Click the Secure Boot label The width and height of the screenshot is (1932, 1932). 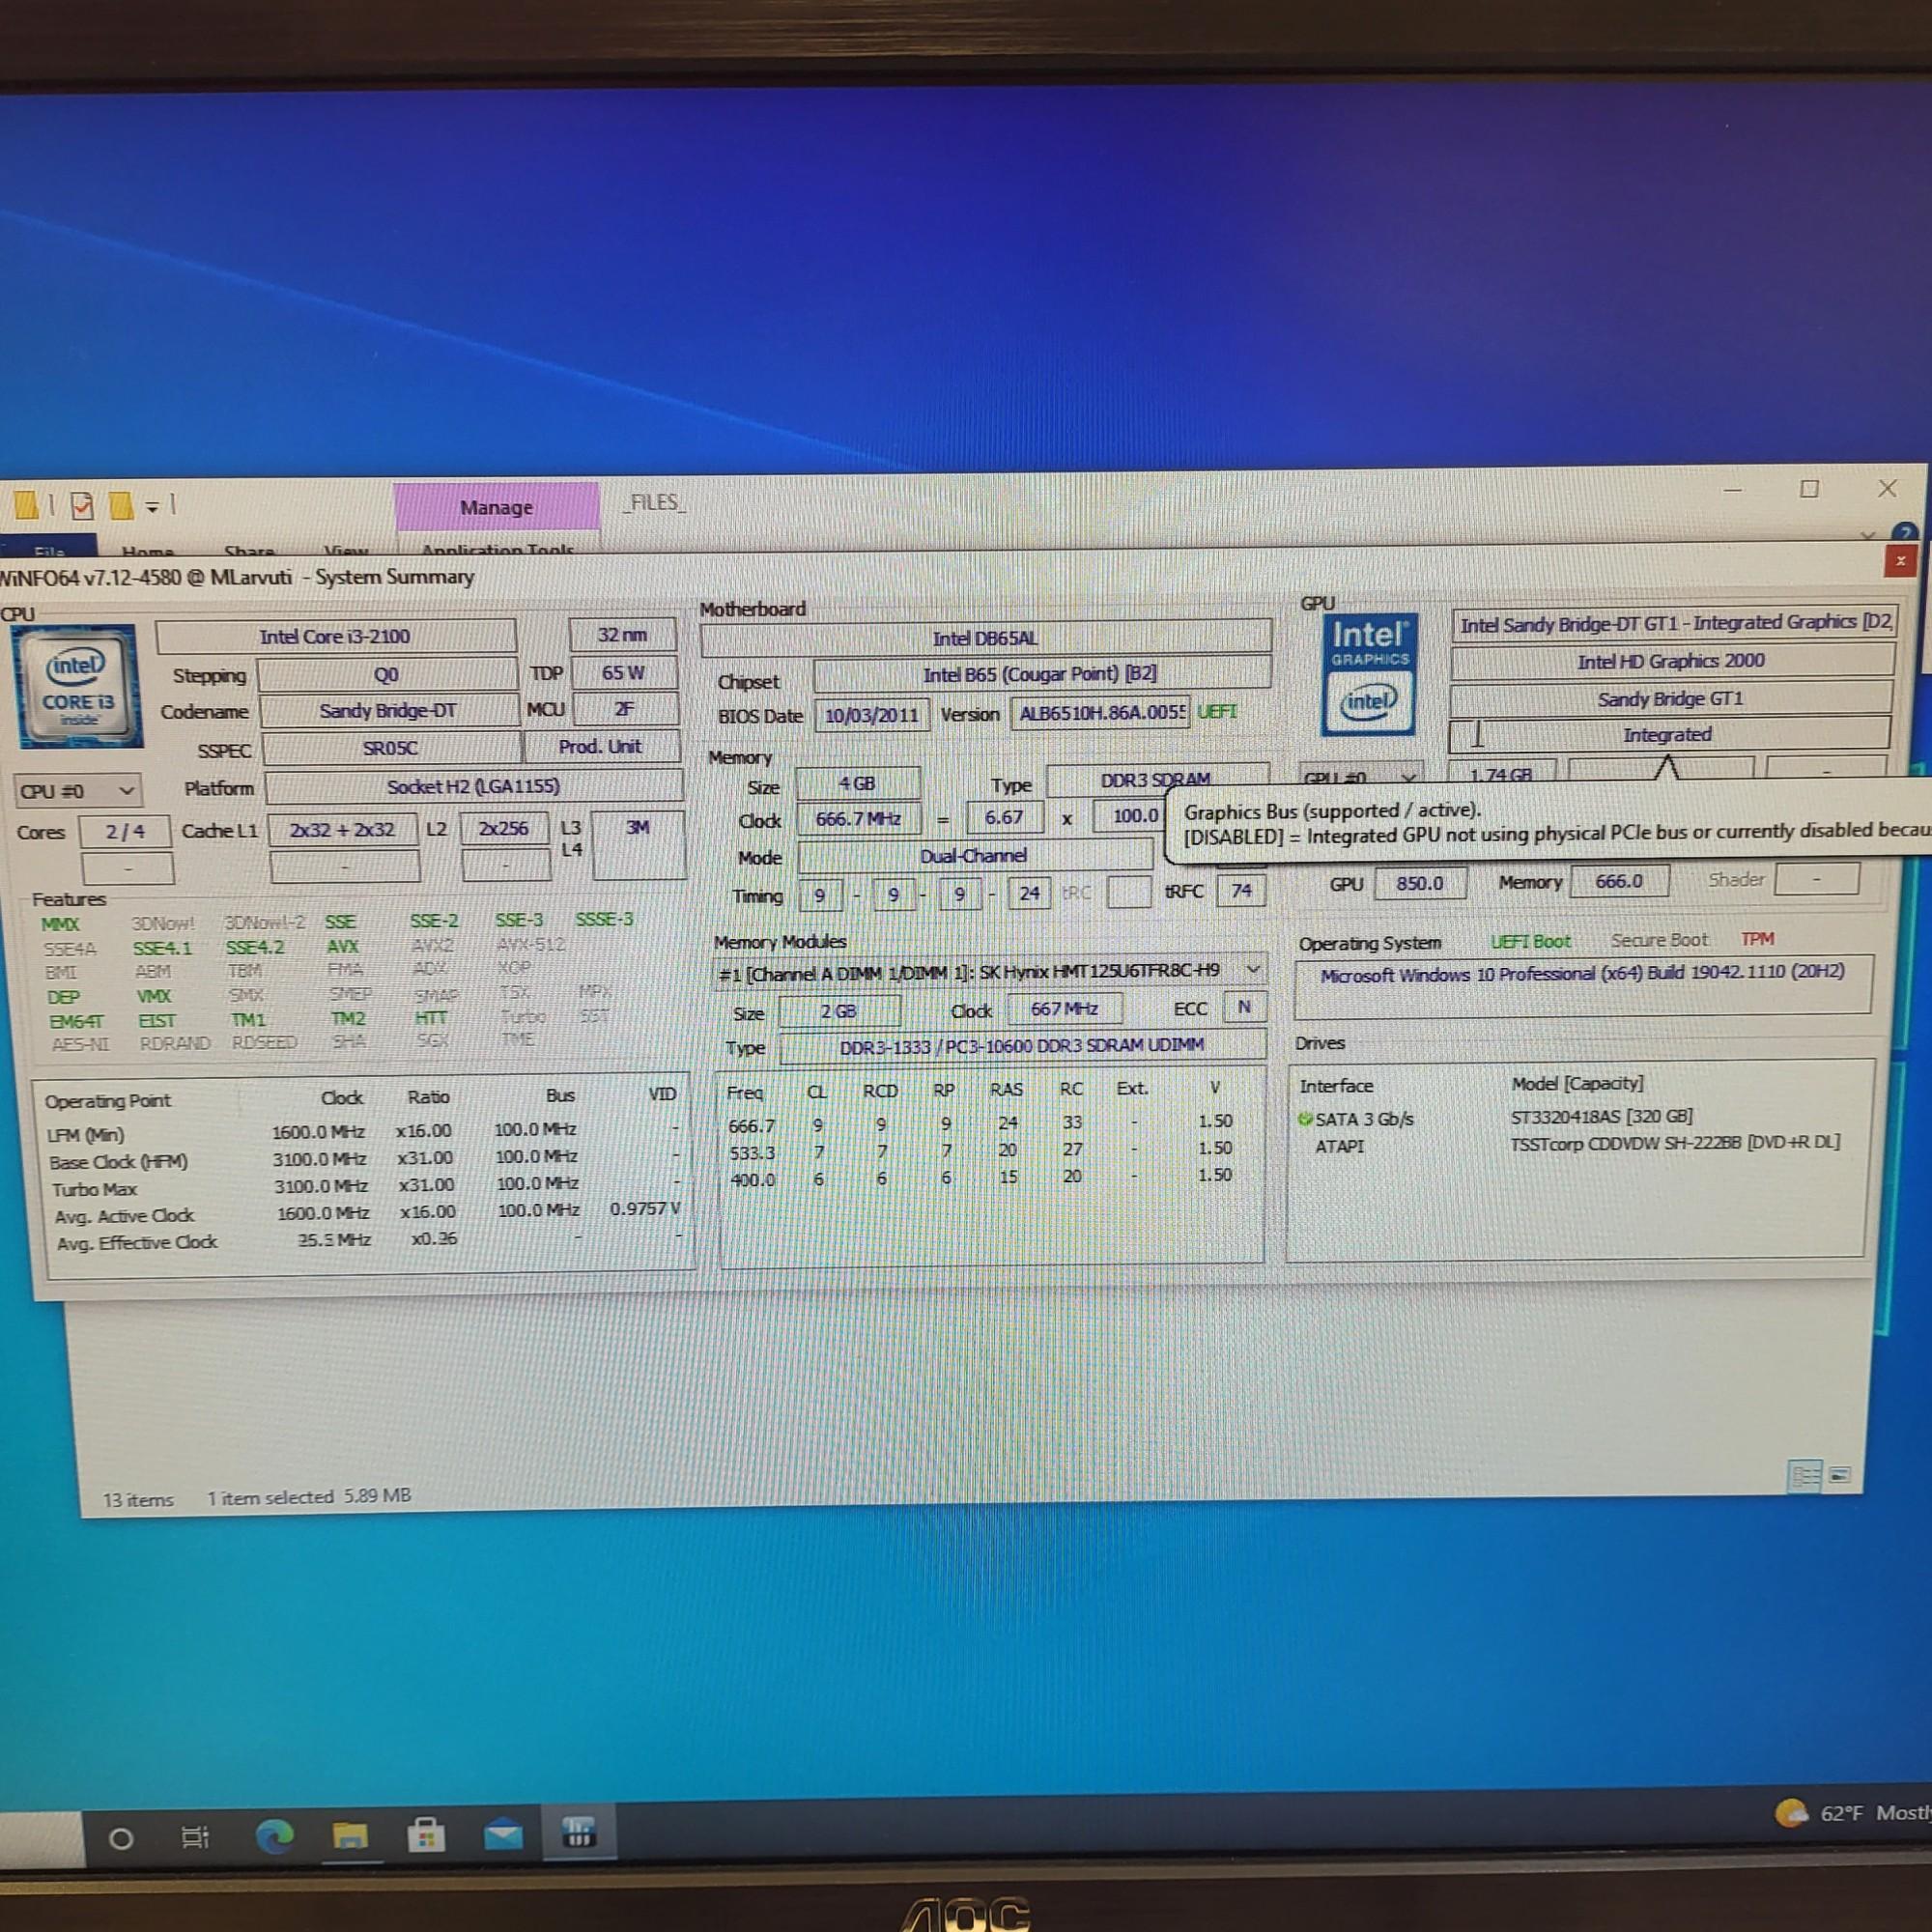point(1659,940)
